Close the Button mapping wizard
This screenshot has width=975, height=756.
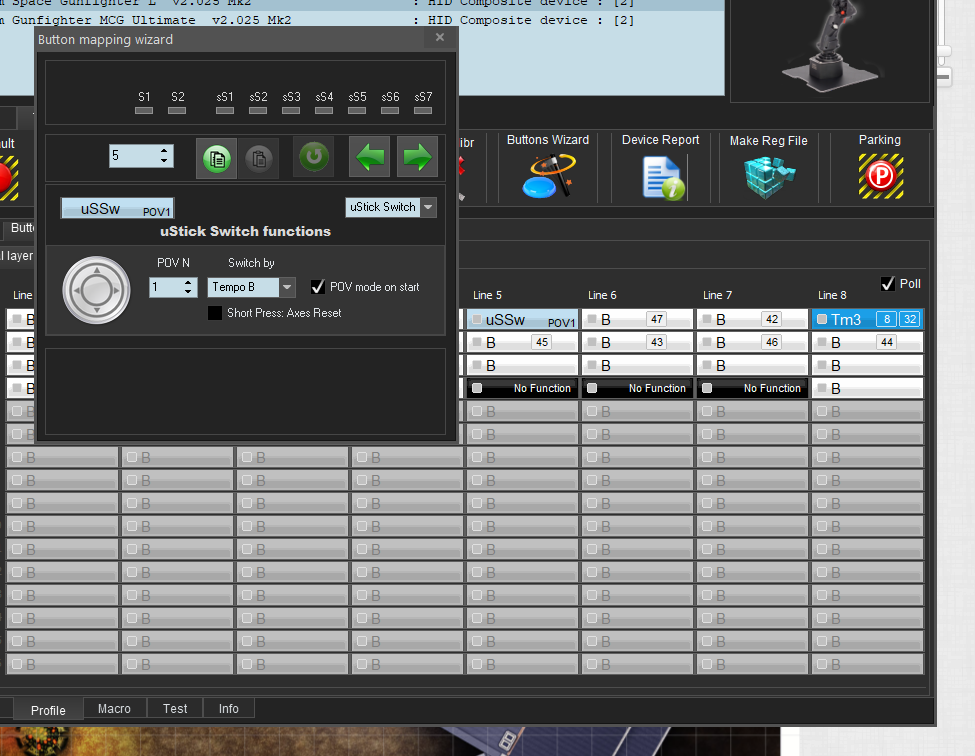point(440,37)
